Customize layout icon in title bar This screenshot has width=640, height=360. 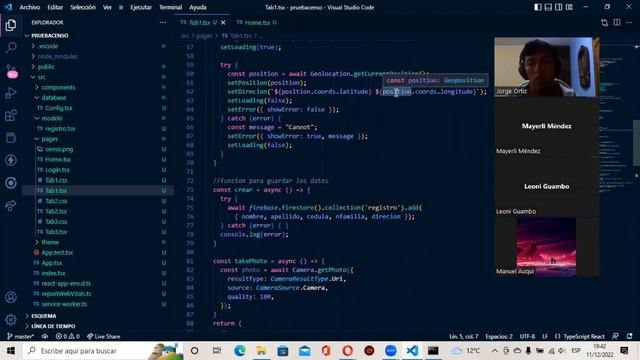(x=569, y=7)
